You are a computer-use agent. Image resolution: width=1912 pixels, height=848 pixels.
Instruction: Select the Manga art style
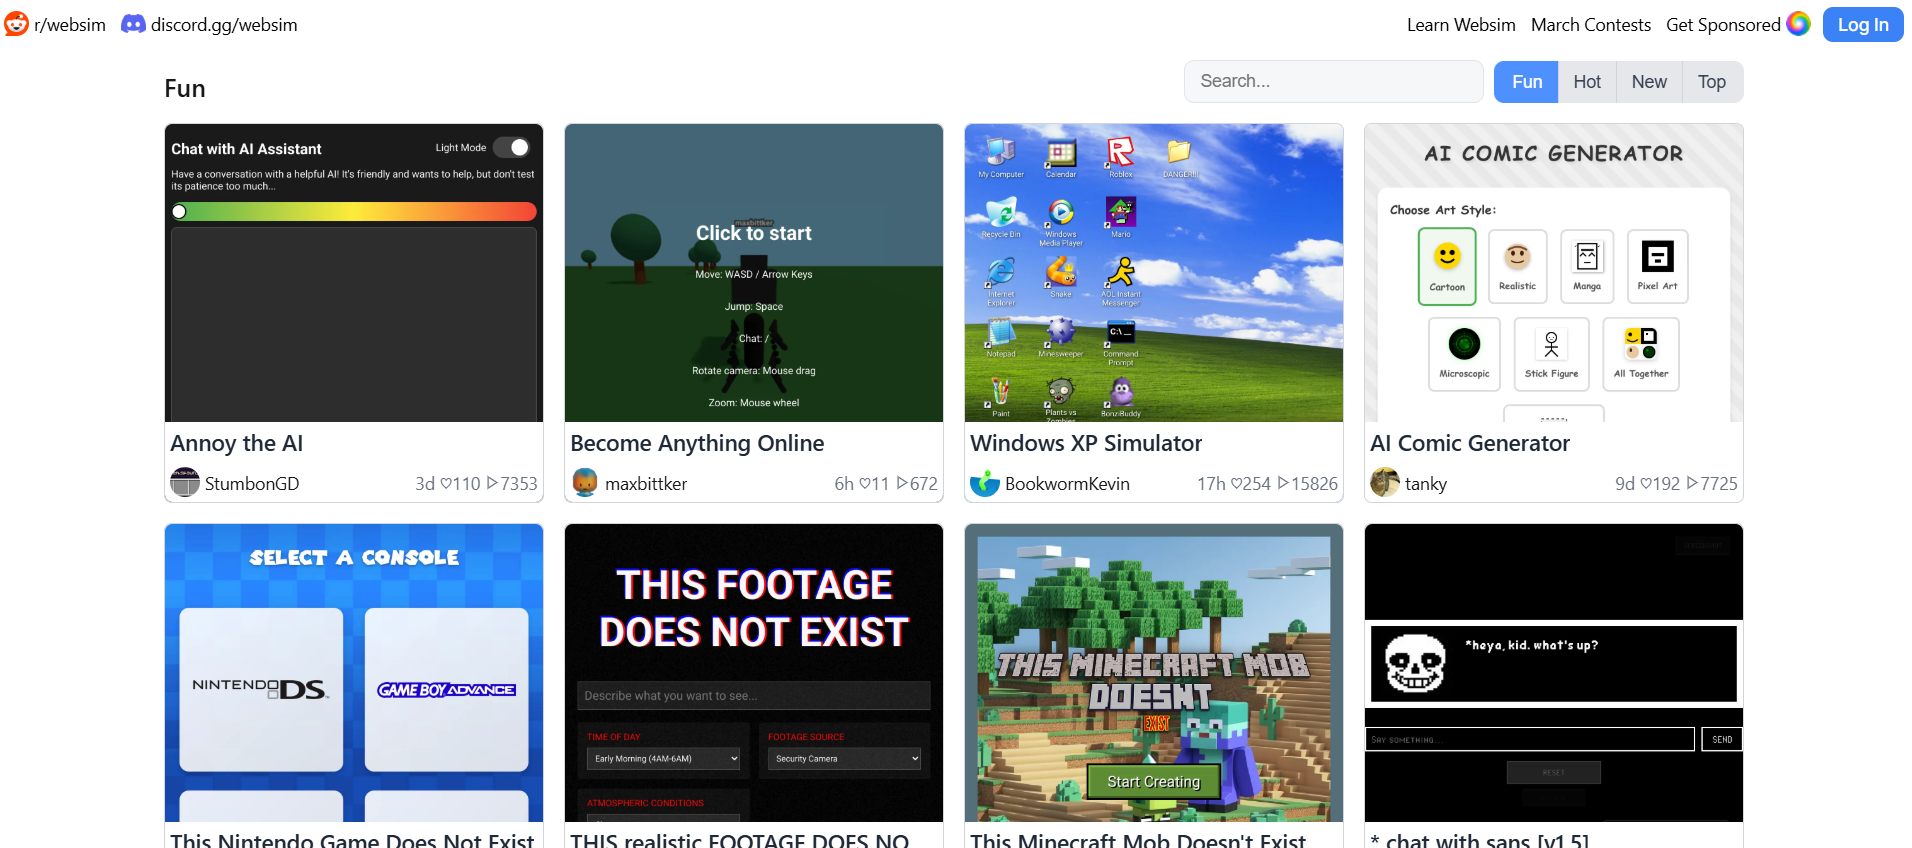[x=1587, y=266]
